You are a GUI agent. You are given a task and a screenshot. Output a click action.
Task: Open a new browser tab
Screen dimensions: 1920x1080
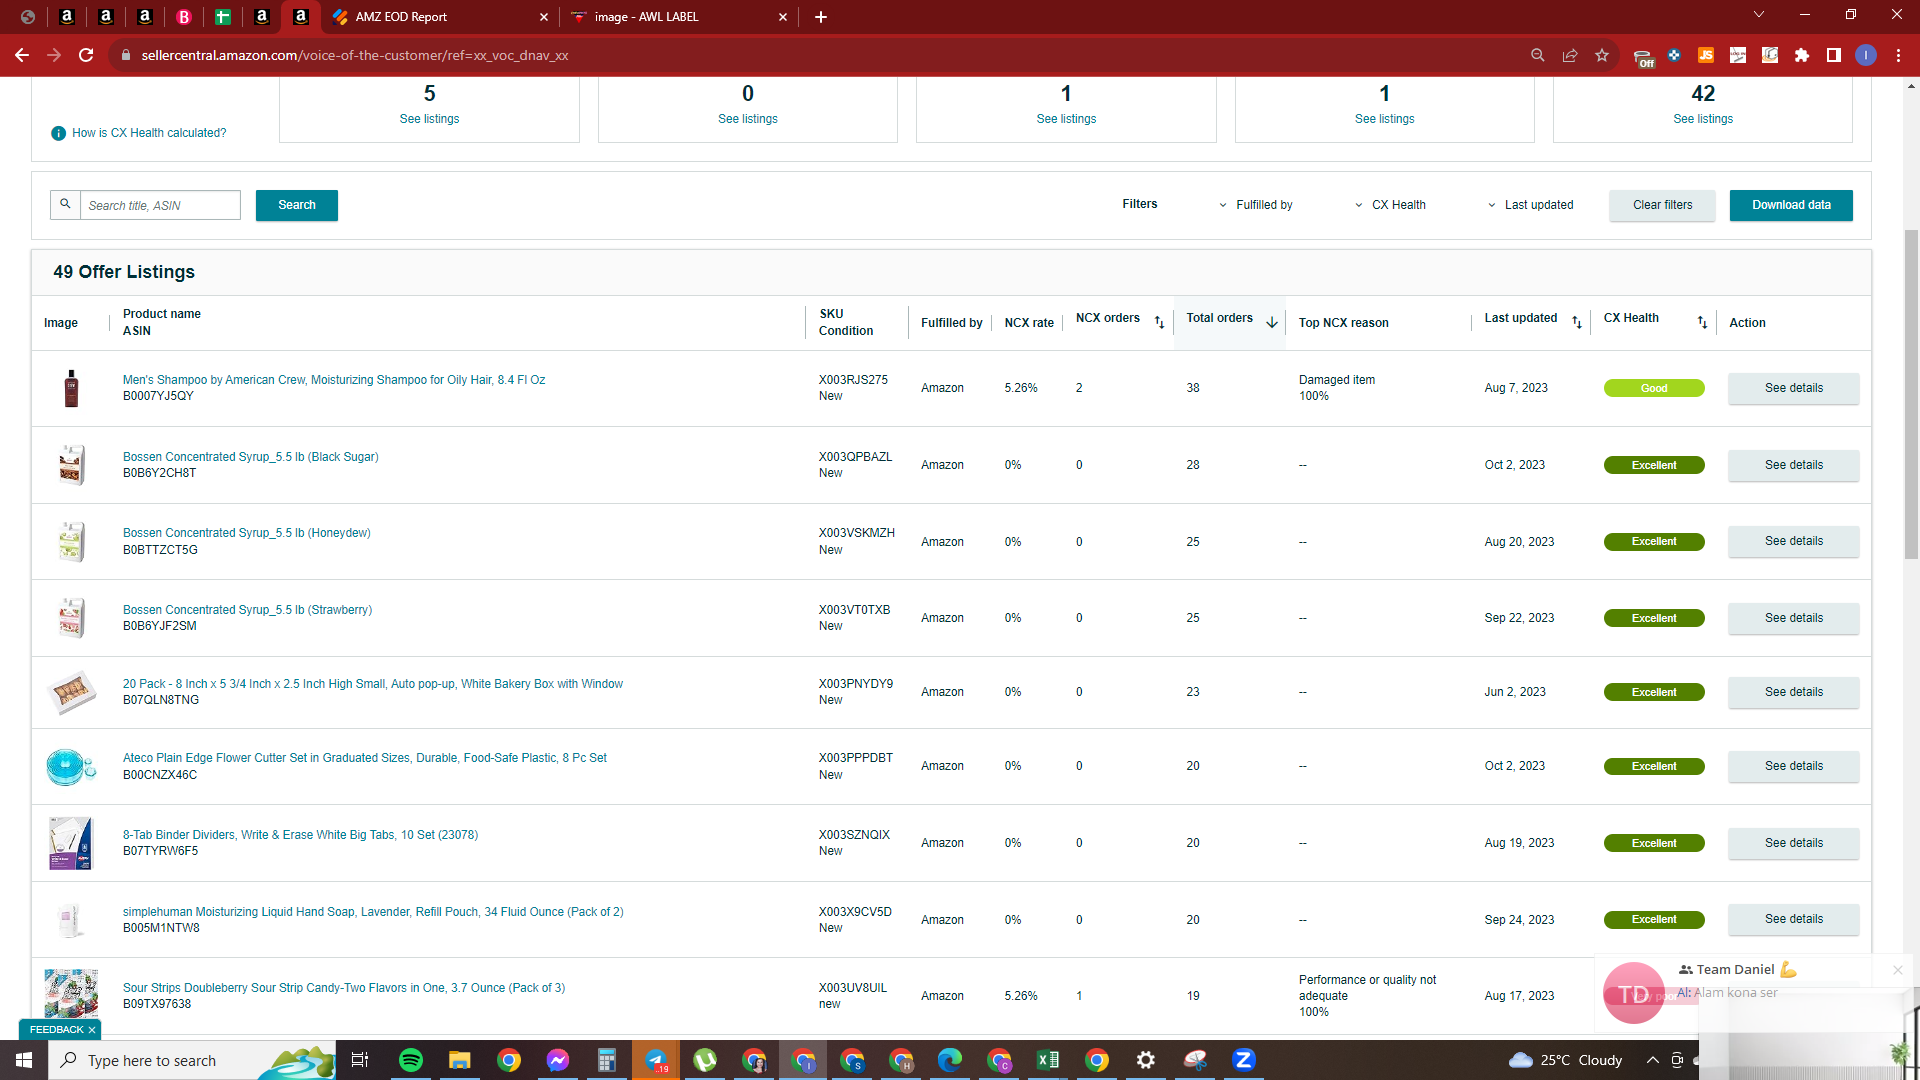pyautogui.click(x=821, y=17)
